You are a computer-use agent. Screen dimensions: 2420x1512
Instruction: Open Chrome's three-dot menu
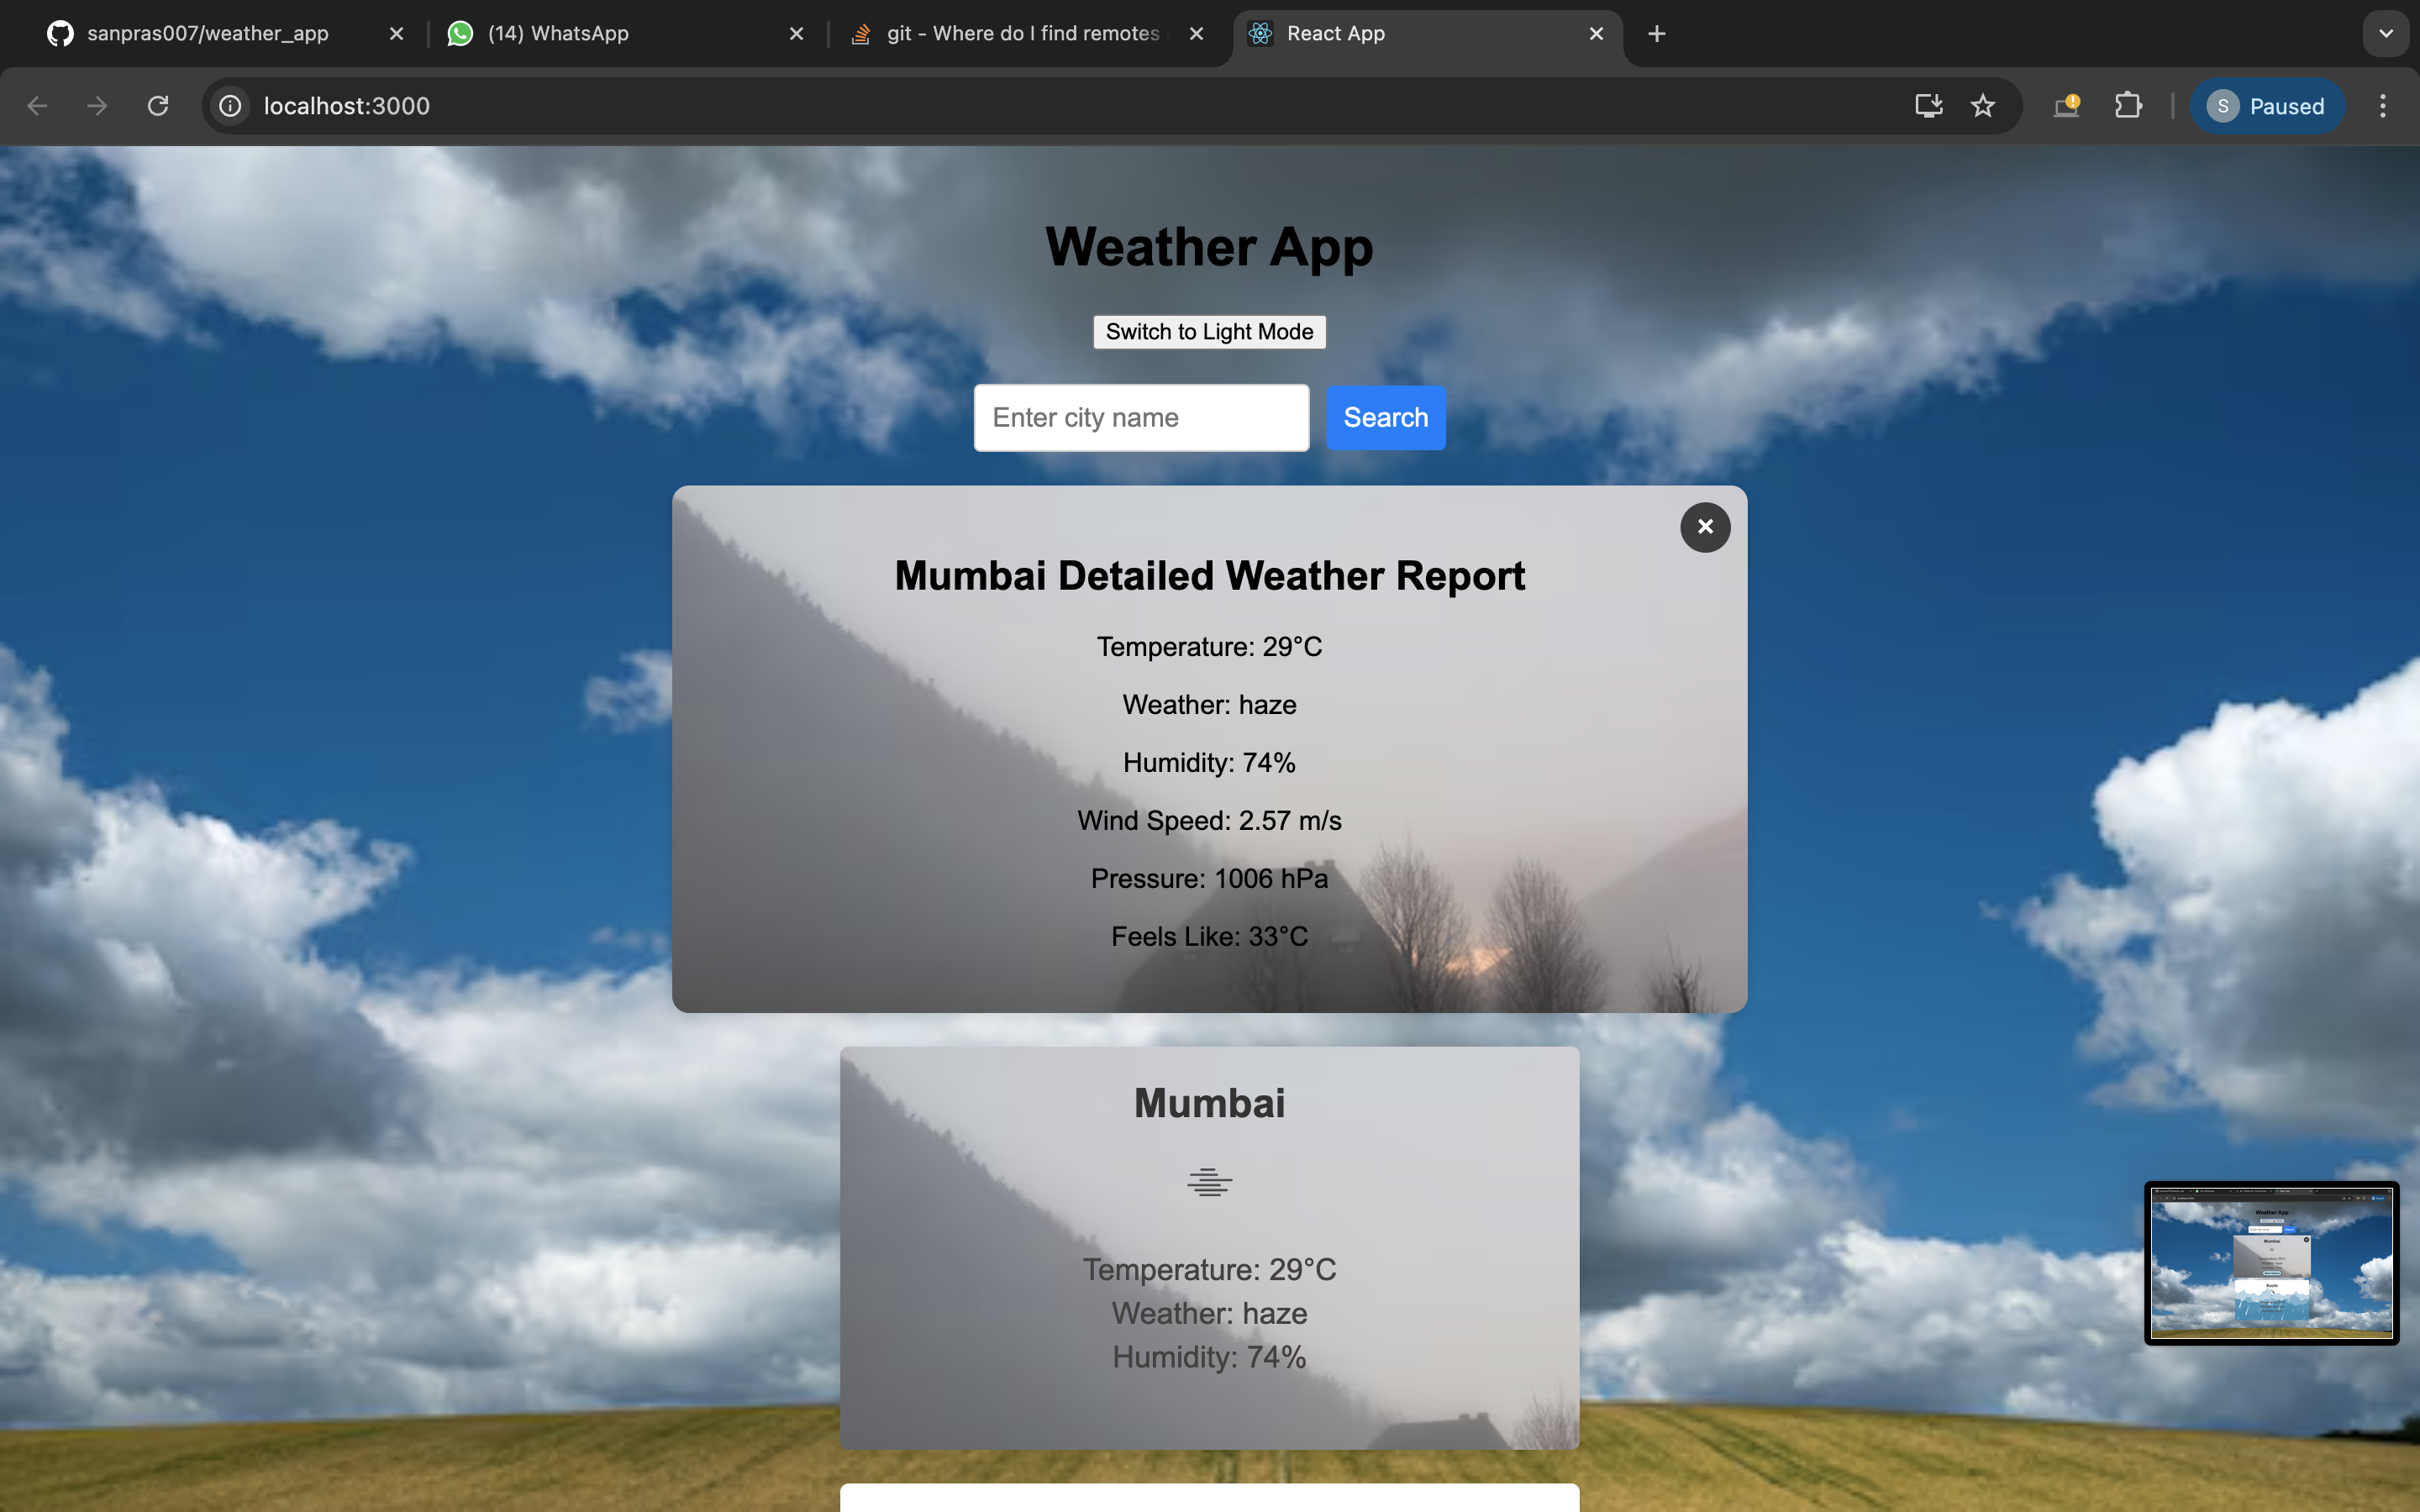coord(2383,105)
